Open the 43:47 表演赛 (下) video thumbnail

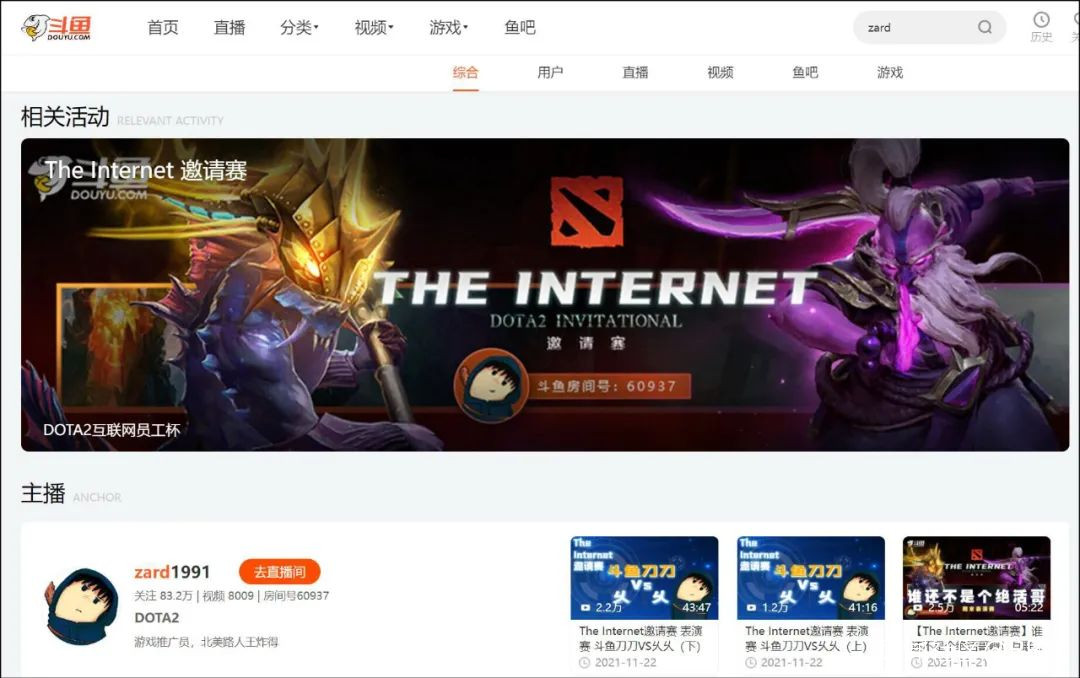(x=644, y=578)
